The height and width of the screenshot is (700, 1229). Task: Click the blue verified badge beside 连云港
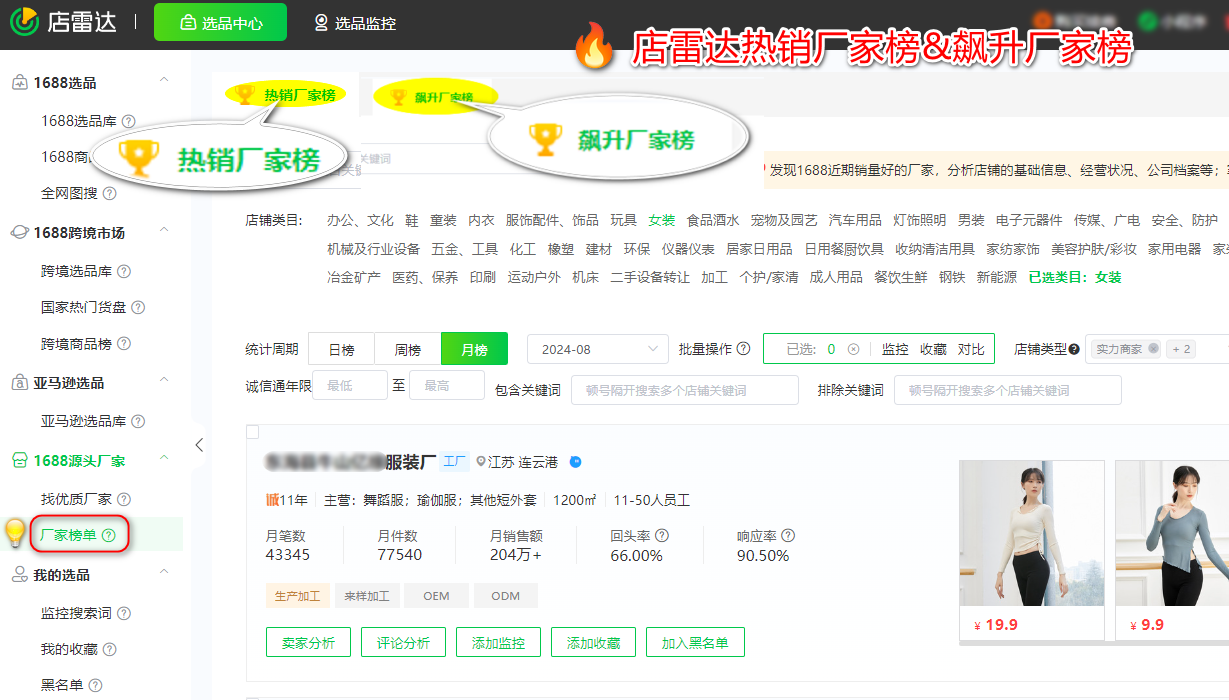pos(575,462)
